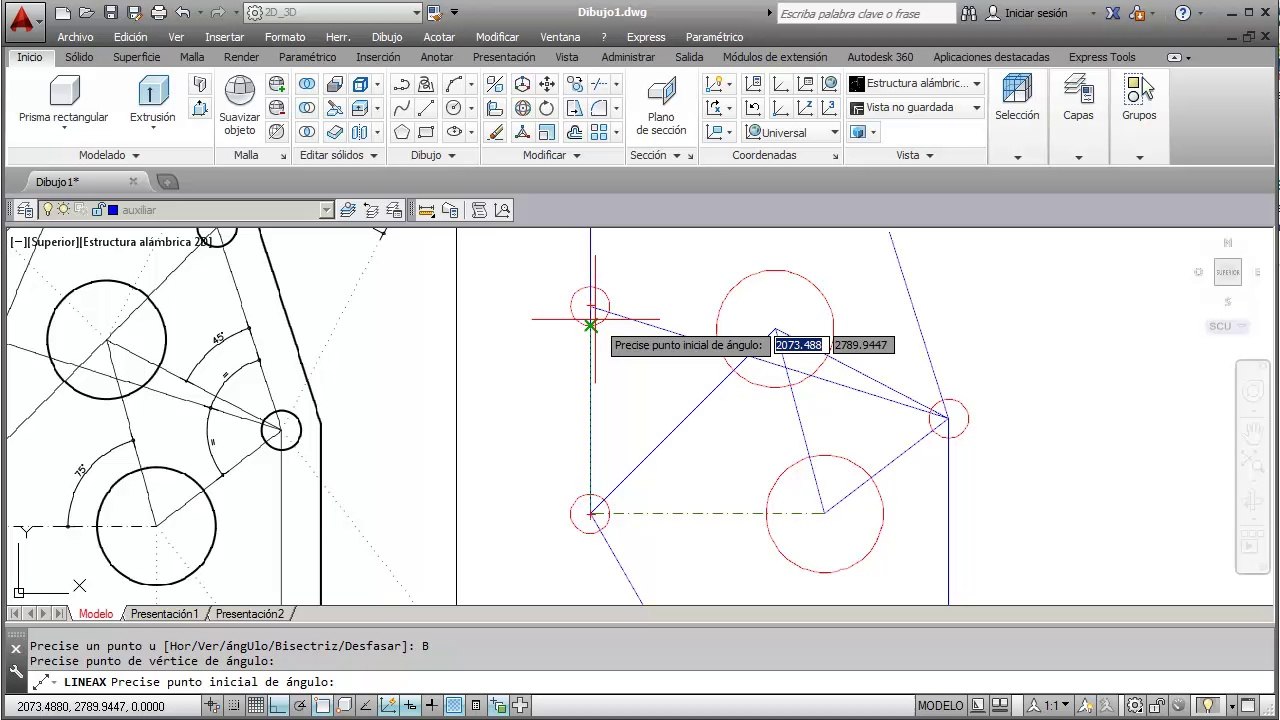1280x720 pixels.
Task: Toggle the light bulb on the auxiliar layer
Action: click(x=47, y=210)
